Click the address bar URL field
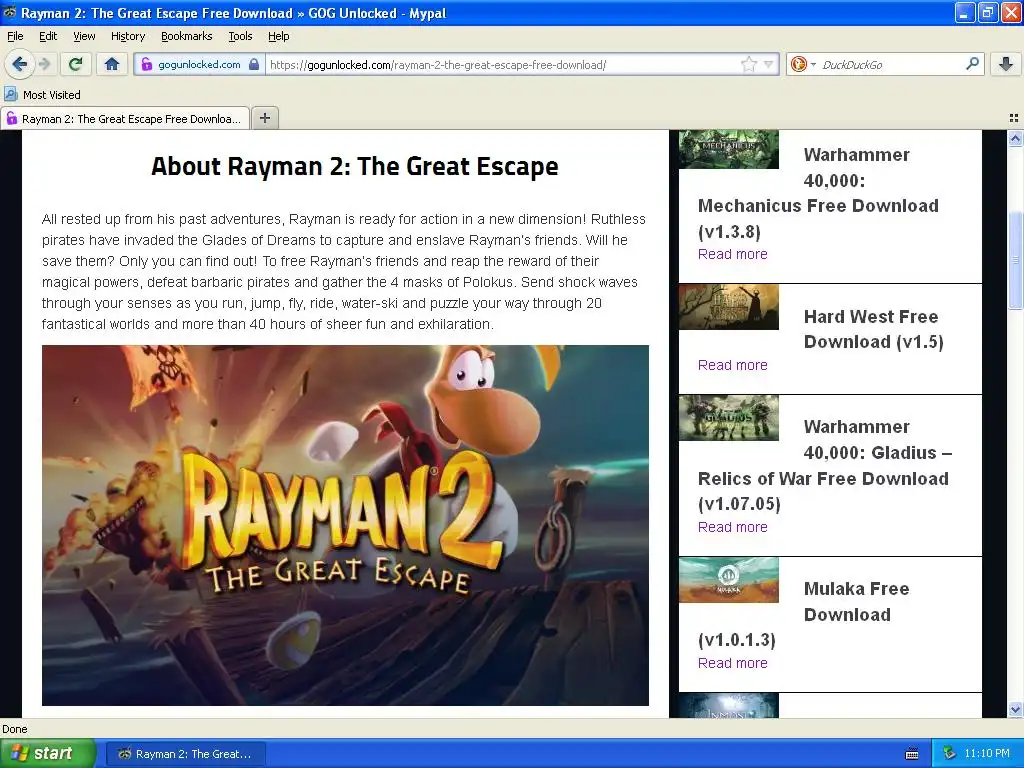This screenshot has height=768, width=1024. pos(502,65)
